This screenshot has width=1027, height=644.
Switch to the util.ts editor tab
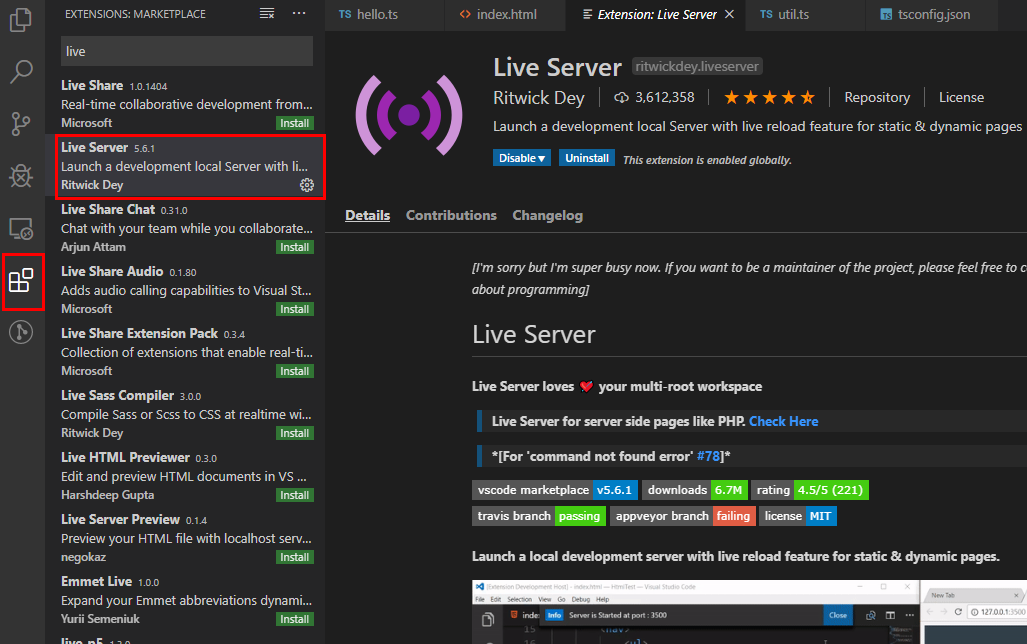click(x=806, y=14)
